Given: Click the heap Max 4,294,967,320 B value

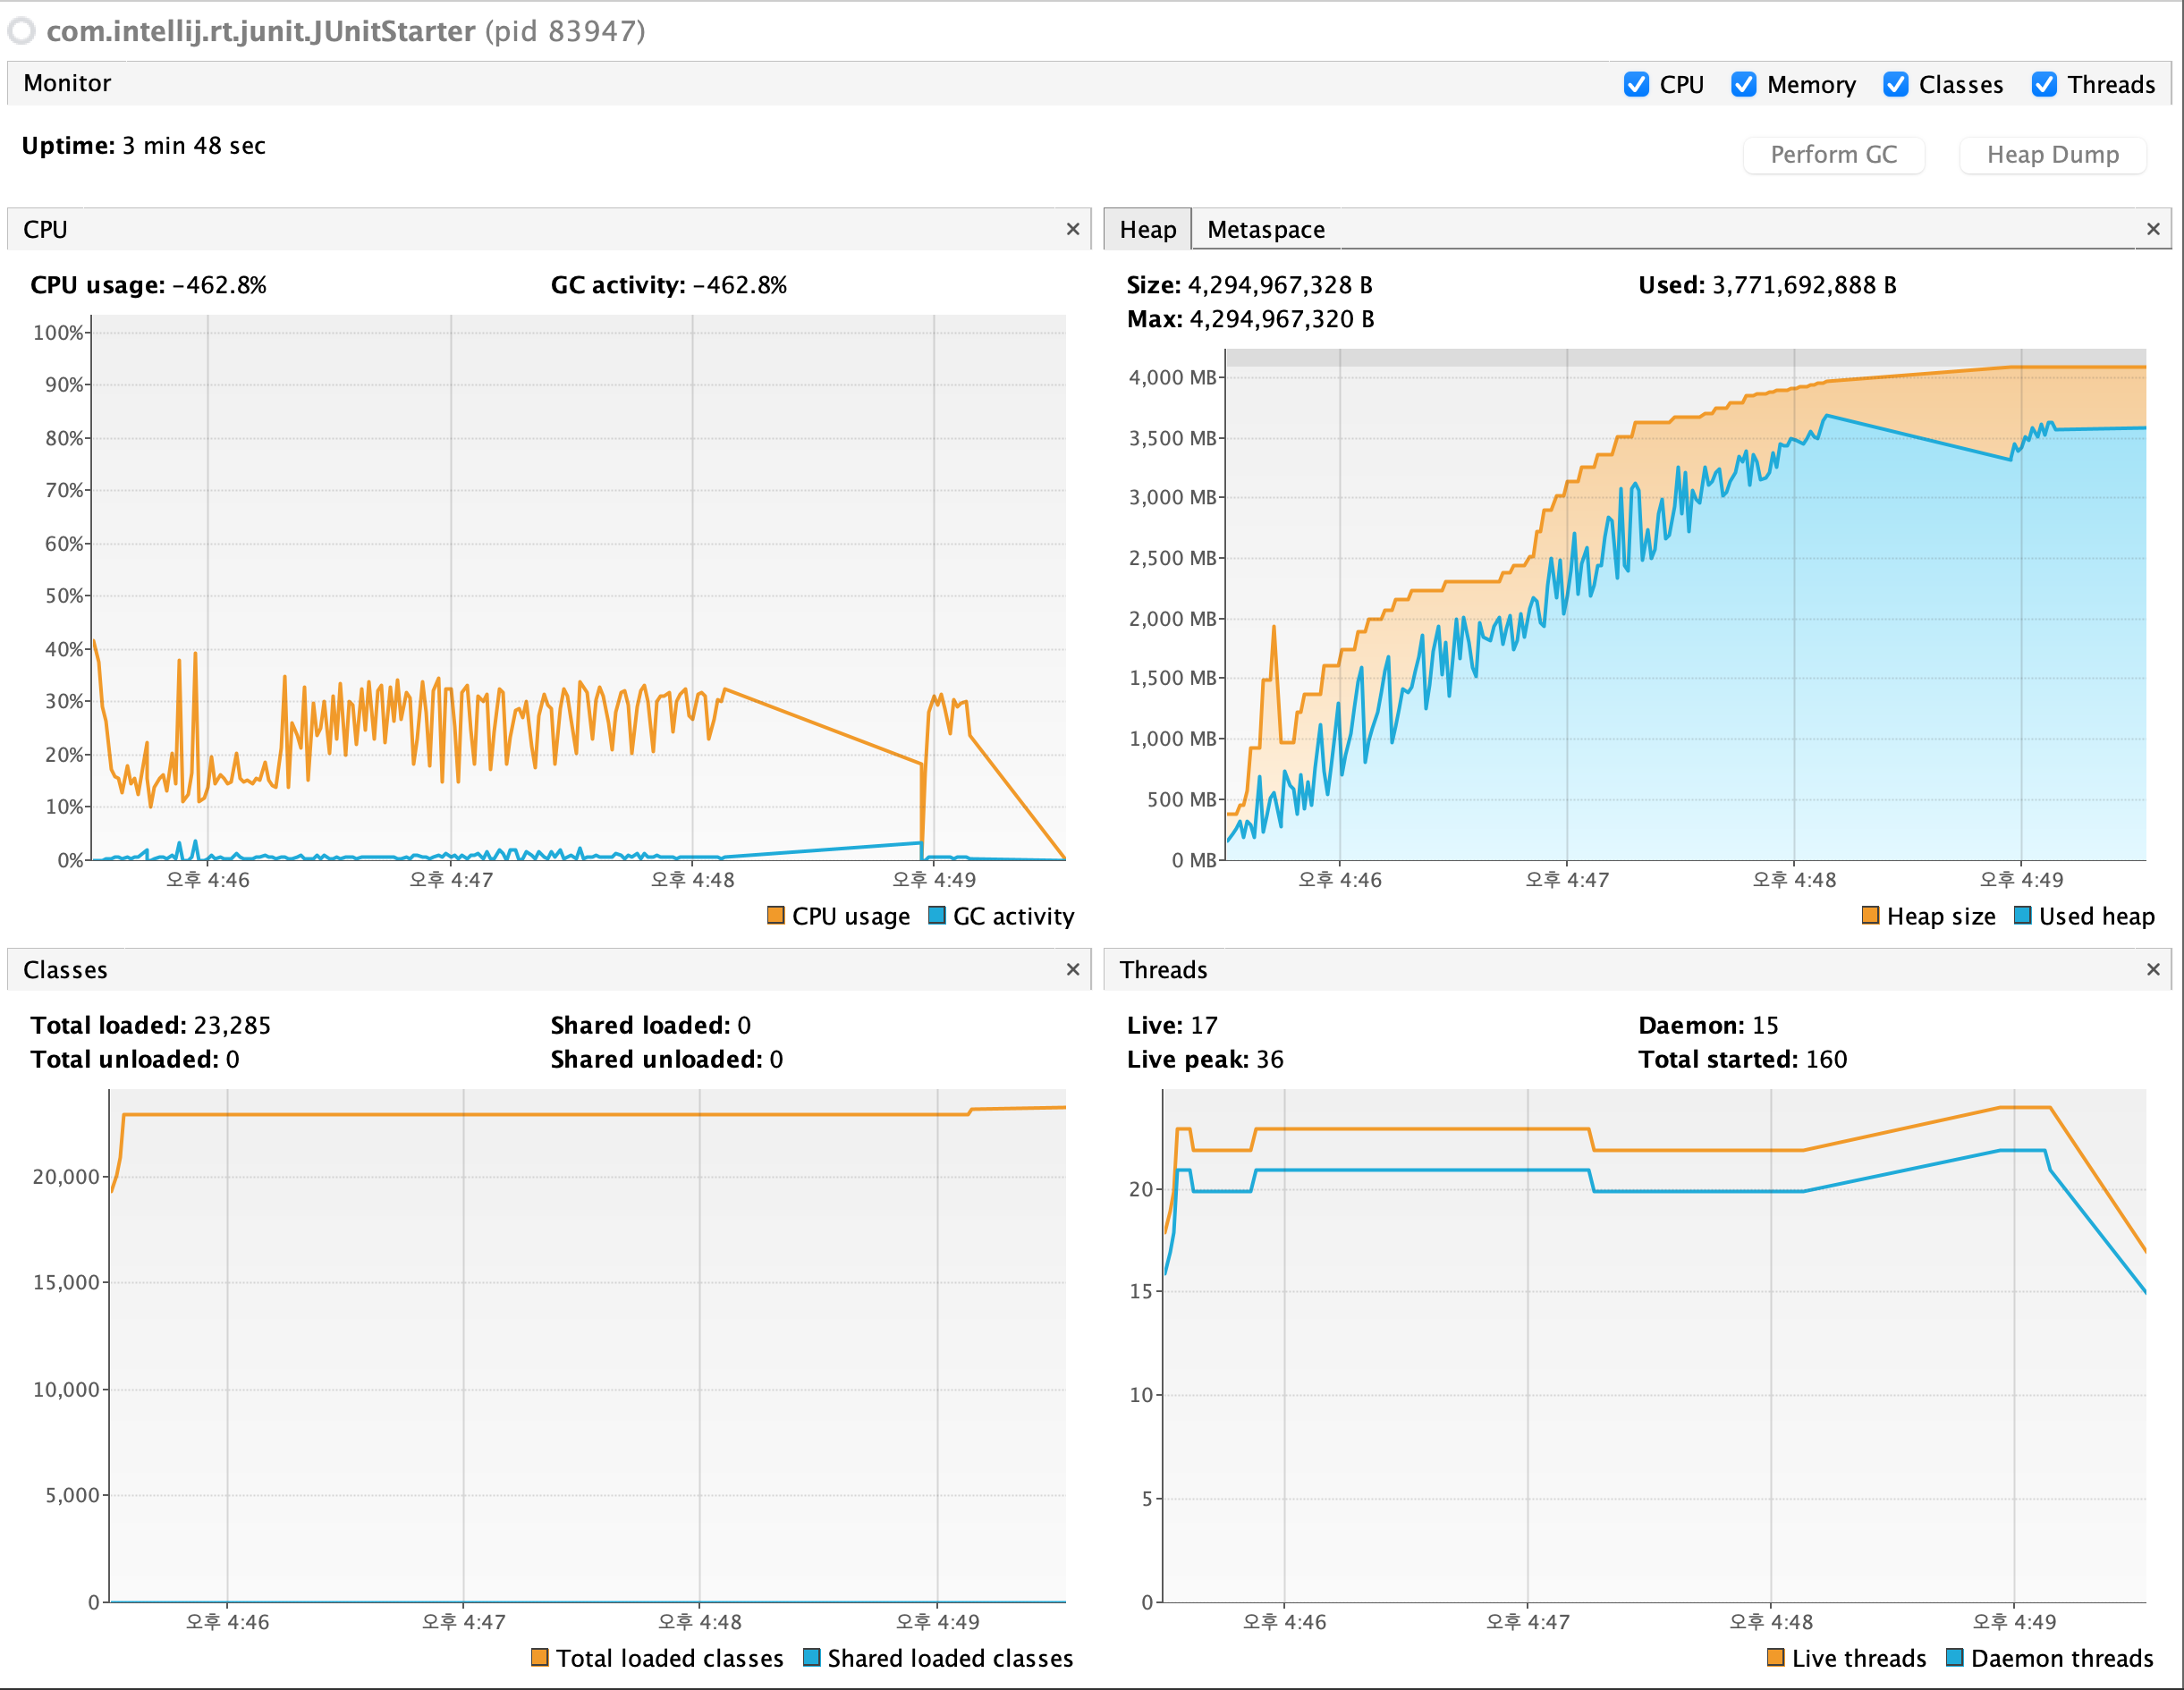Looking at the screenshot, I should click(x=1281, y=319).
